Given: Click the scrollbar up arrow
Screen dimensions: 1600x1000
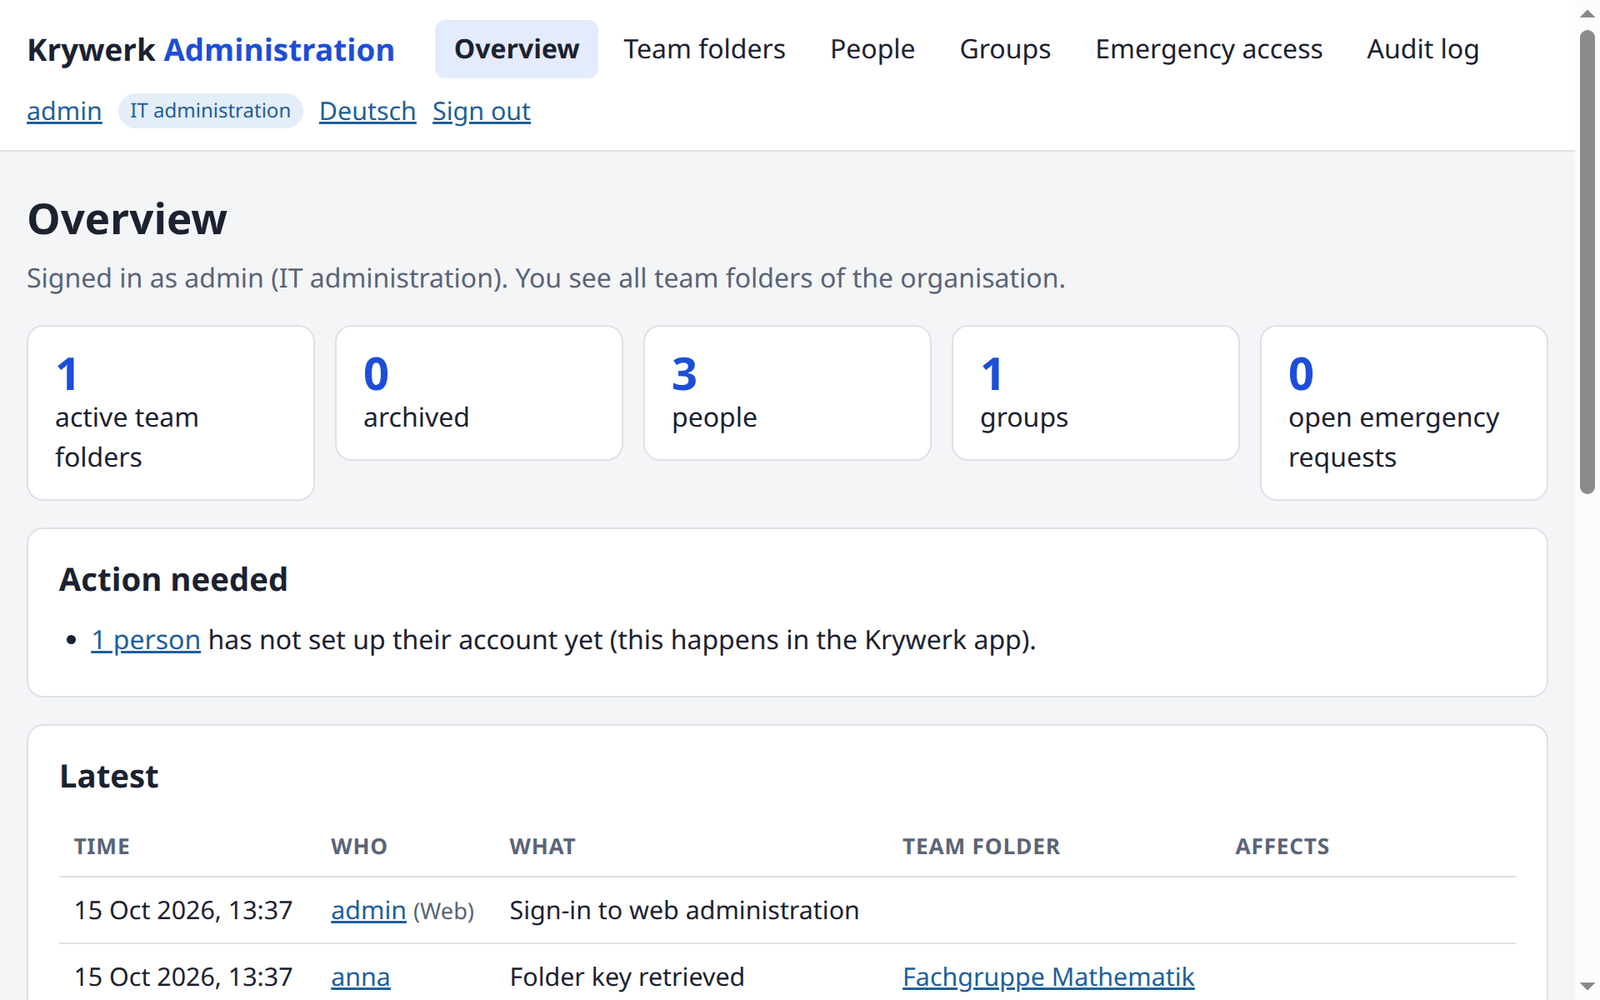Looking at the screenshot, I should pos(1587,13).
